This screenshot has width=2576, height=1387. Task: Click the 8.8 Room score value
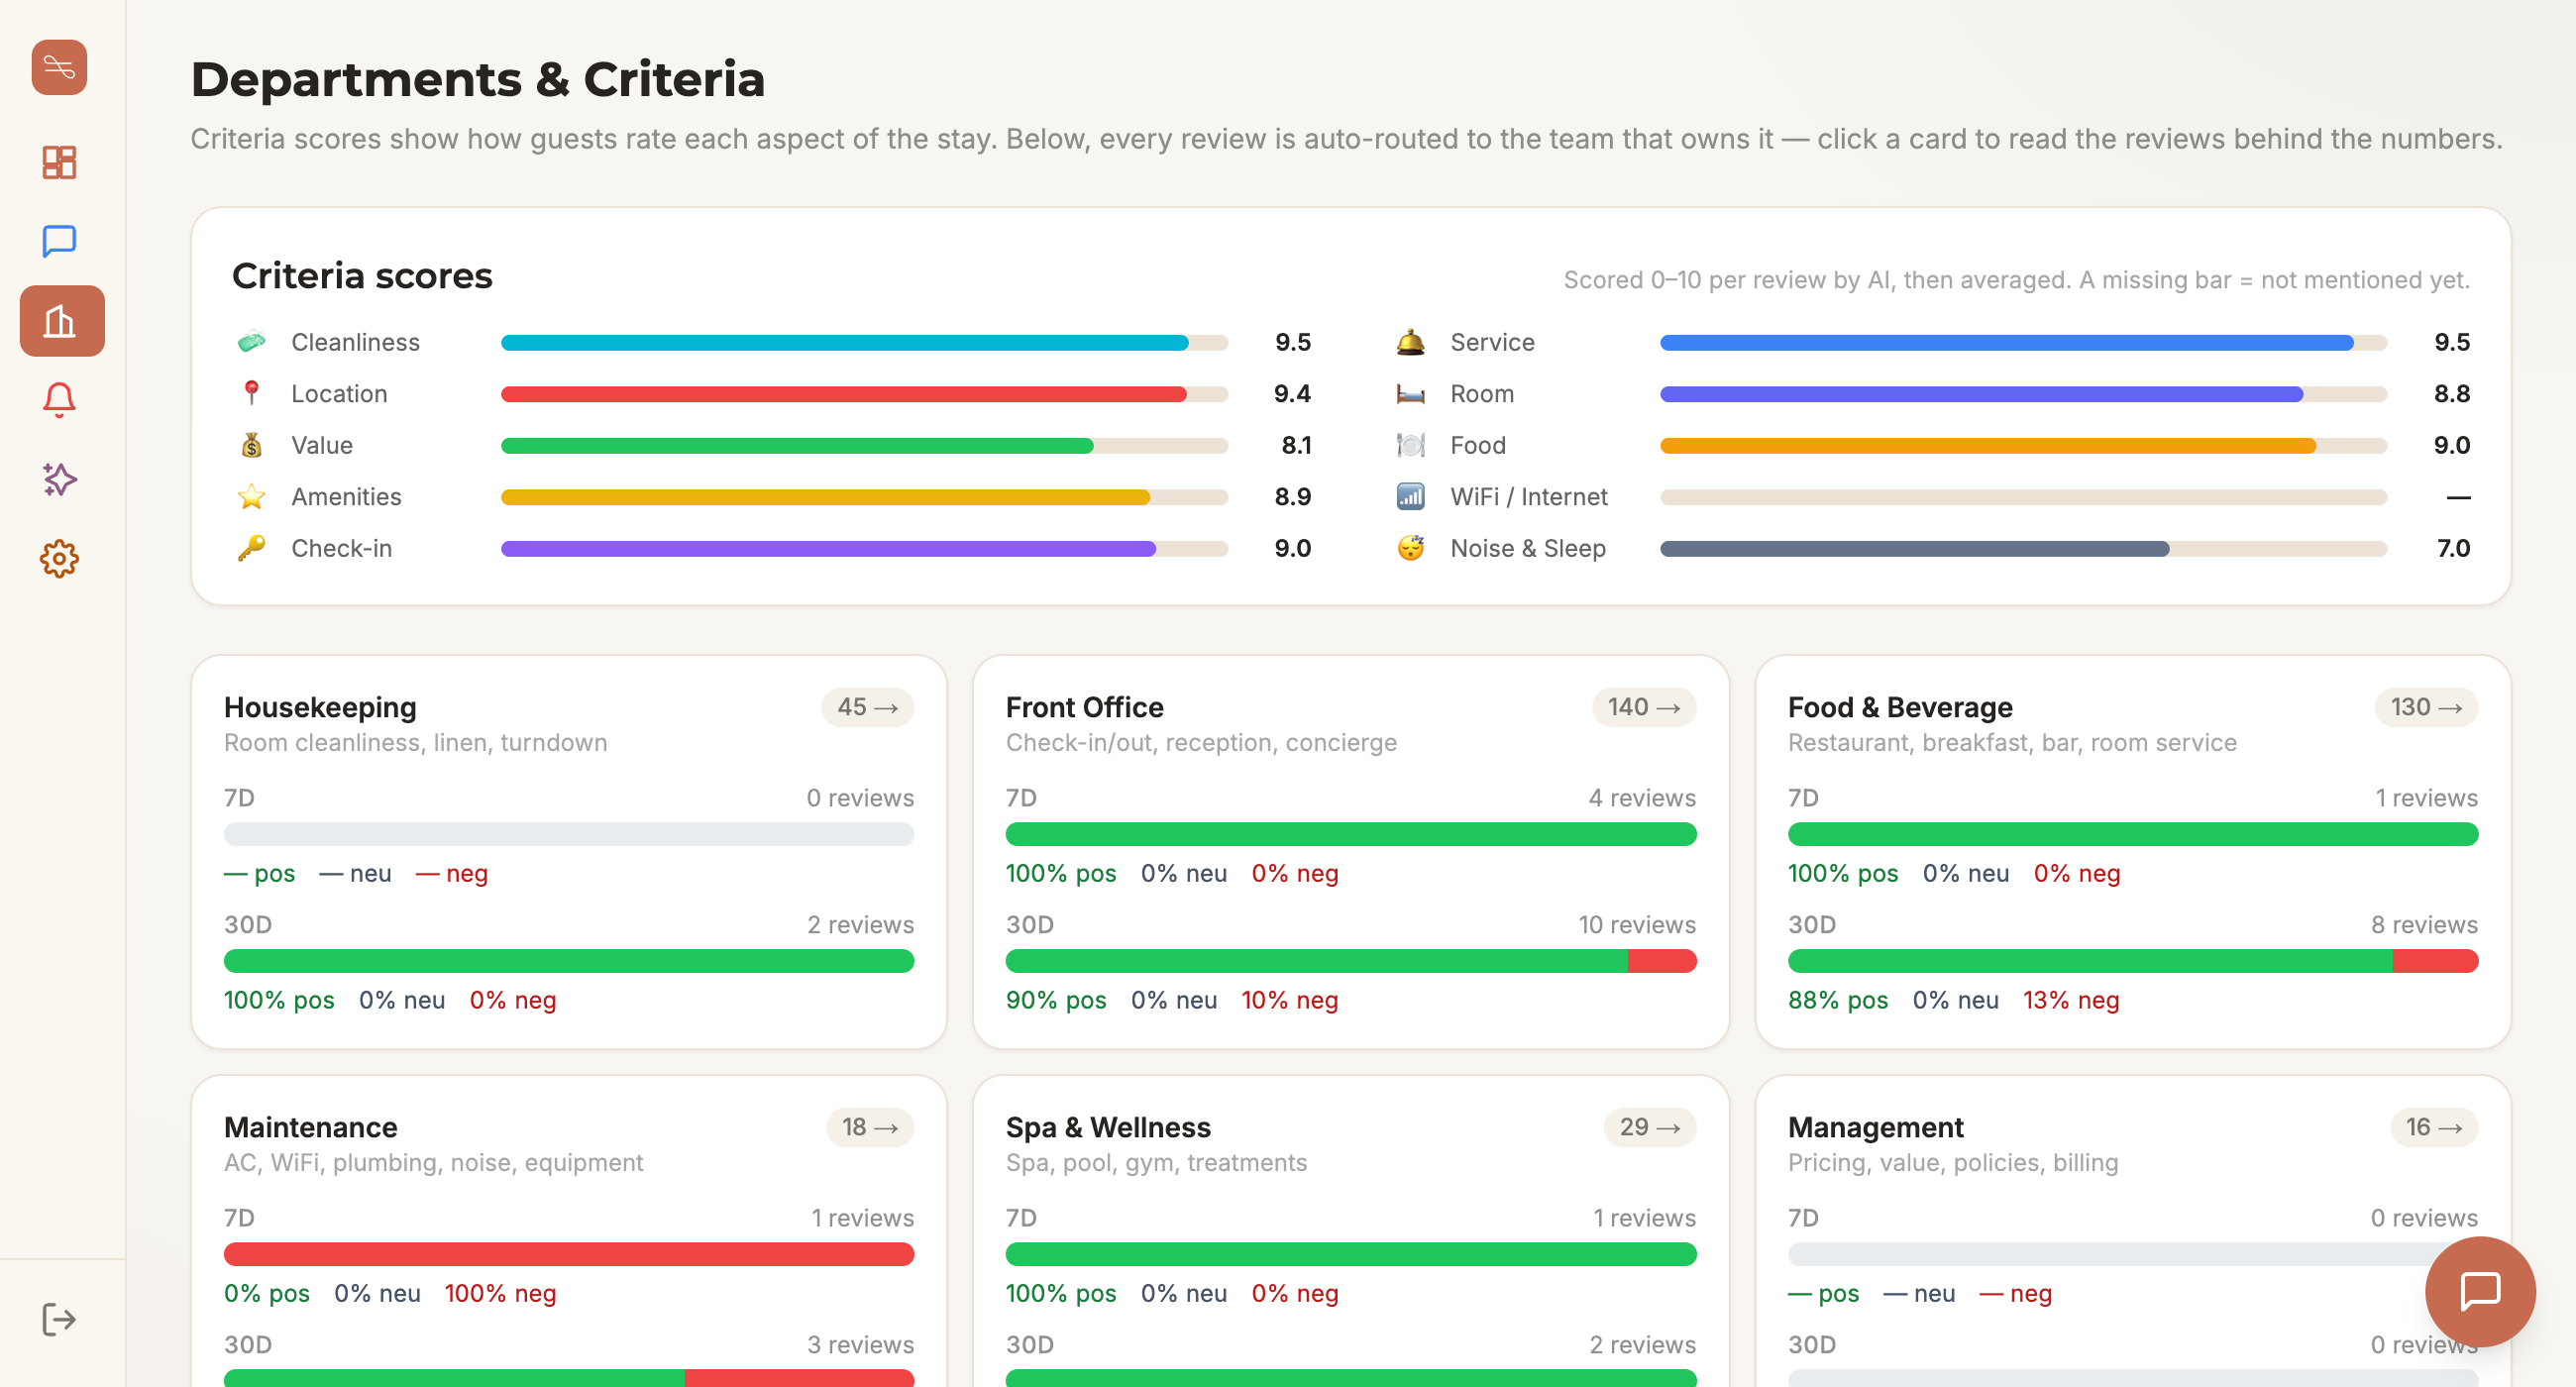[2451, 393]
